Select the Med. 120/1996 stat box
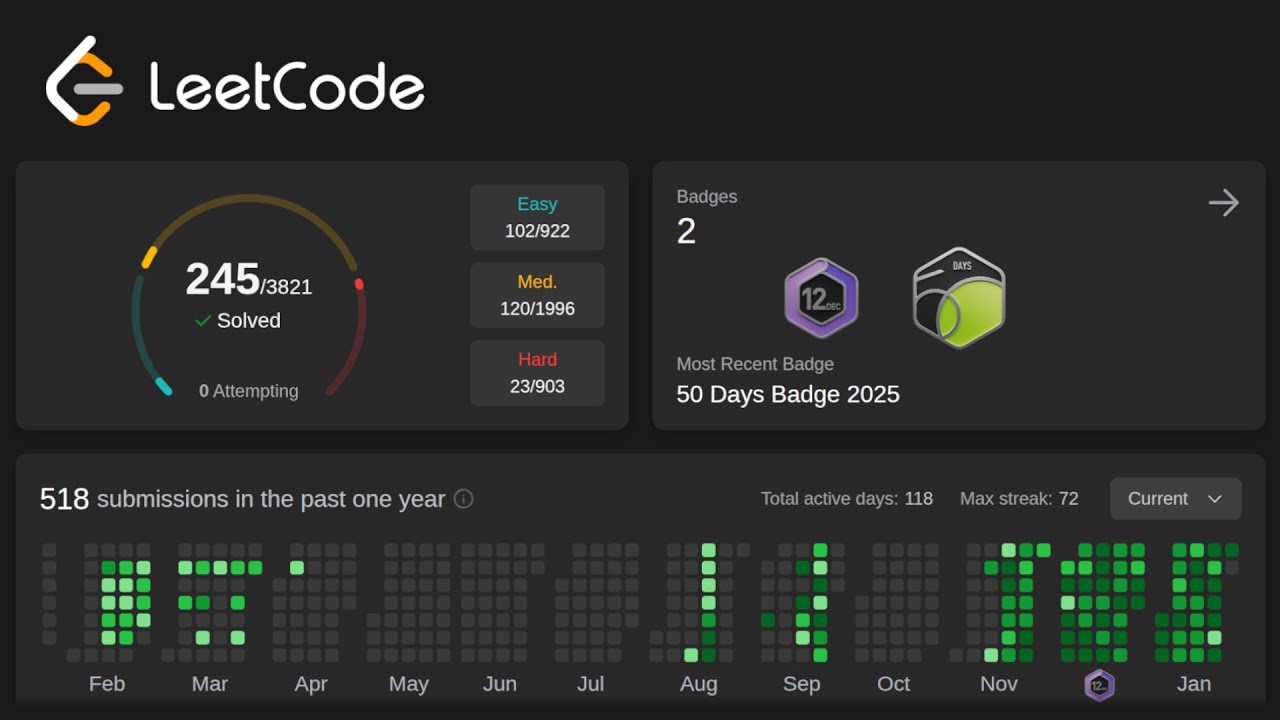The height and width of the screenshot is (720, 1280). click(537, 295)
